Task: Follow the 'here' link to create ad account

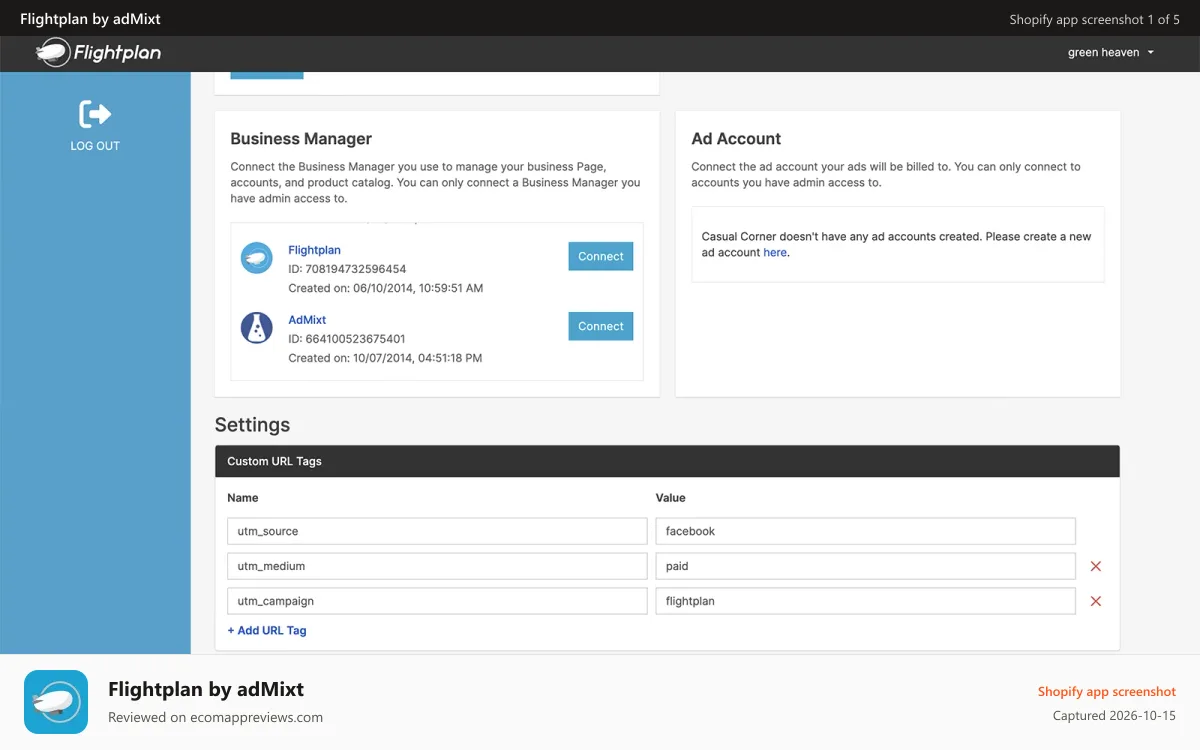Action: (775, 253)
